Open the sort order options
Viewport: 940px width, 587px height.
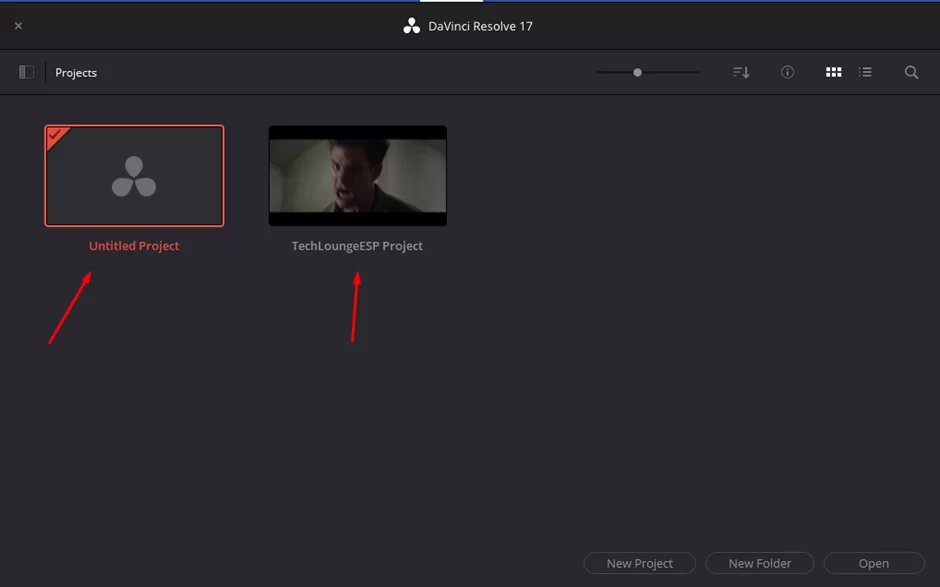[741, 72]
